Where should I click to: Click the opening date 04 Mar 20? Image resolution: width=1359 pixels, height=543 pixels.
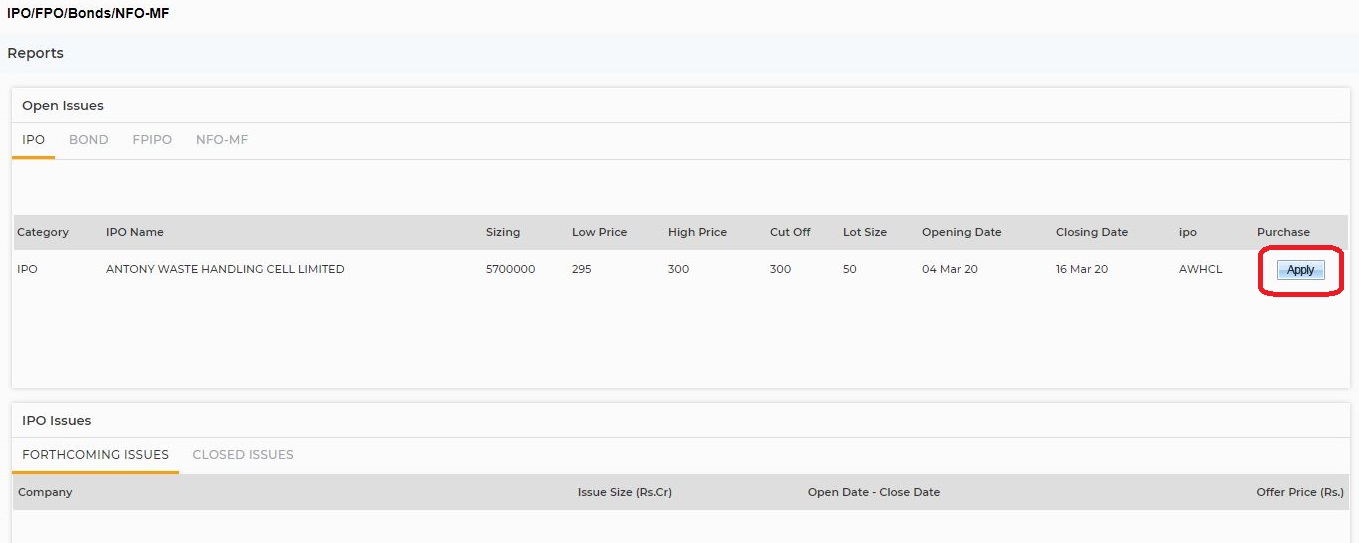950,269
